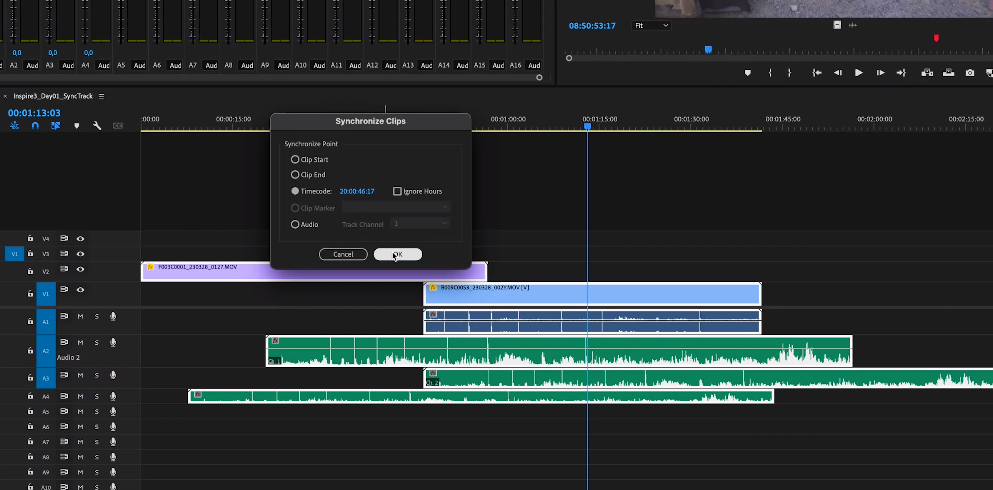The image size is (993, 490).
Task: Hide track V2 with the eye icon
Action: pyautogui.click(x=80, y=269)
